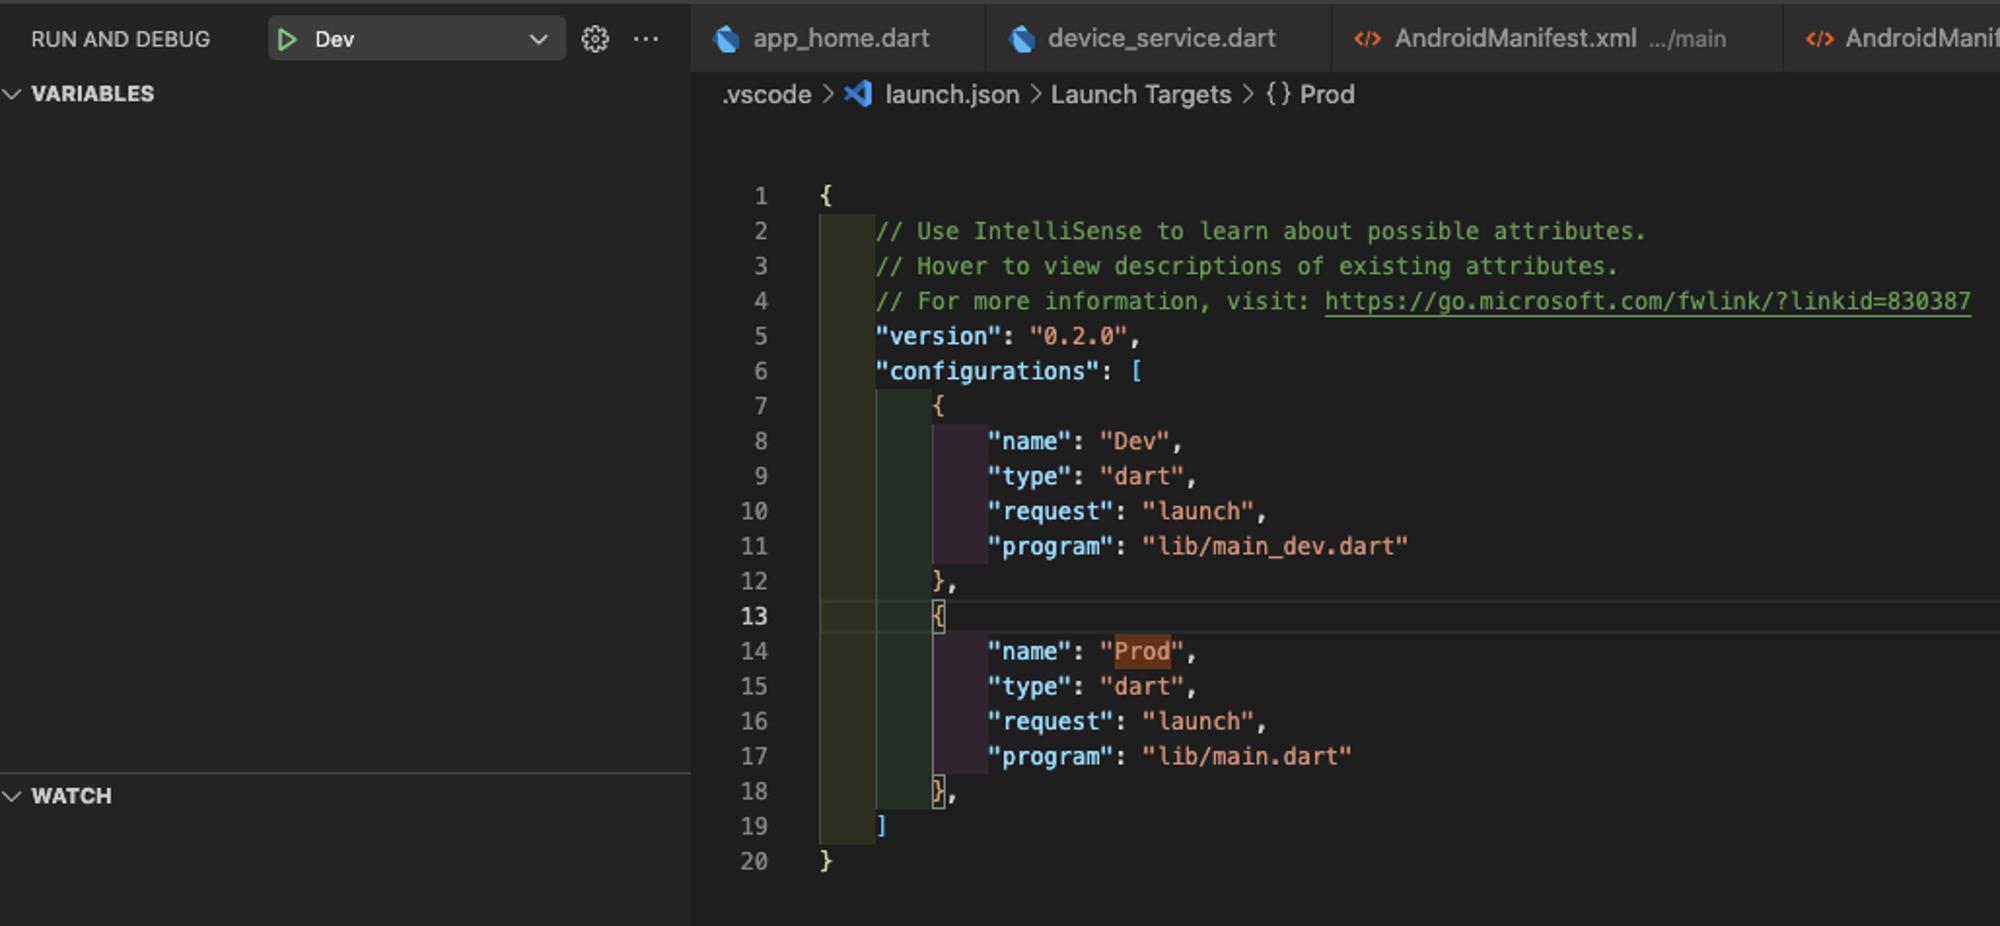The width and height of the screenshot is (2000, 926).
Task: Switch to the app_home.dart tab
Action: tap(838, 38)
